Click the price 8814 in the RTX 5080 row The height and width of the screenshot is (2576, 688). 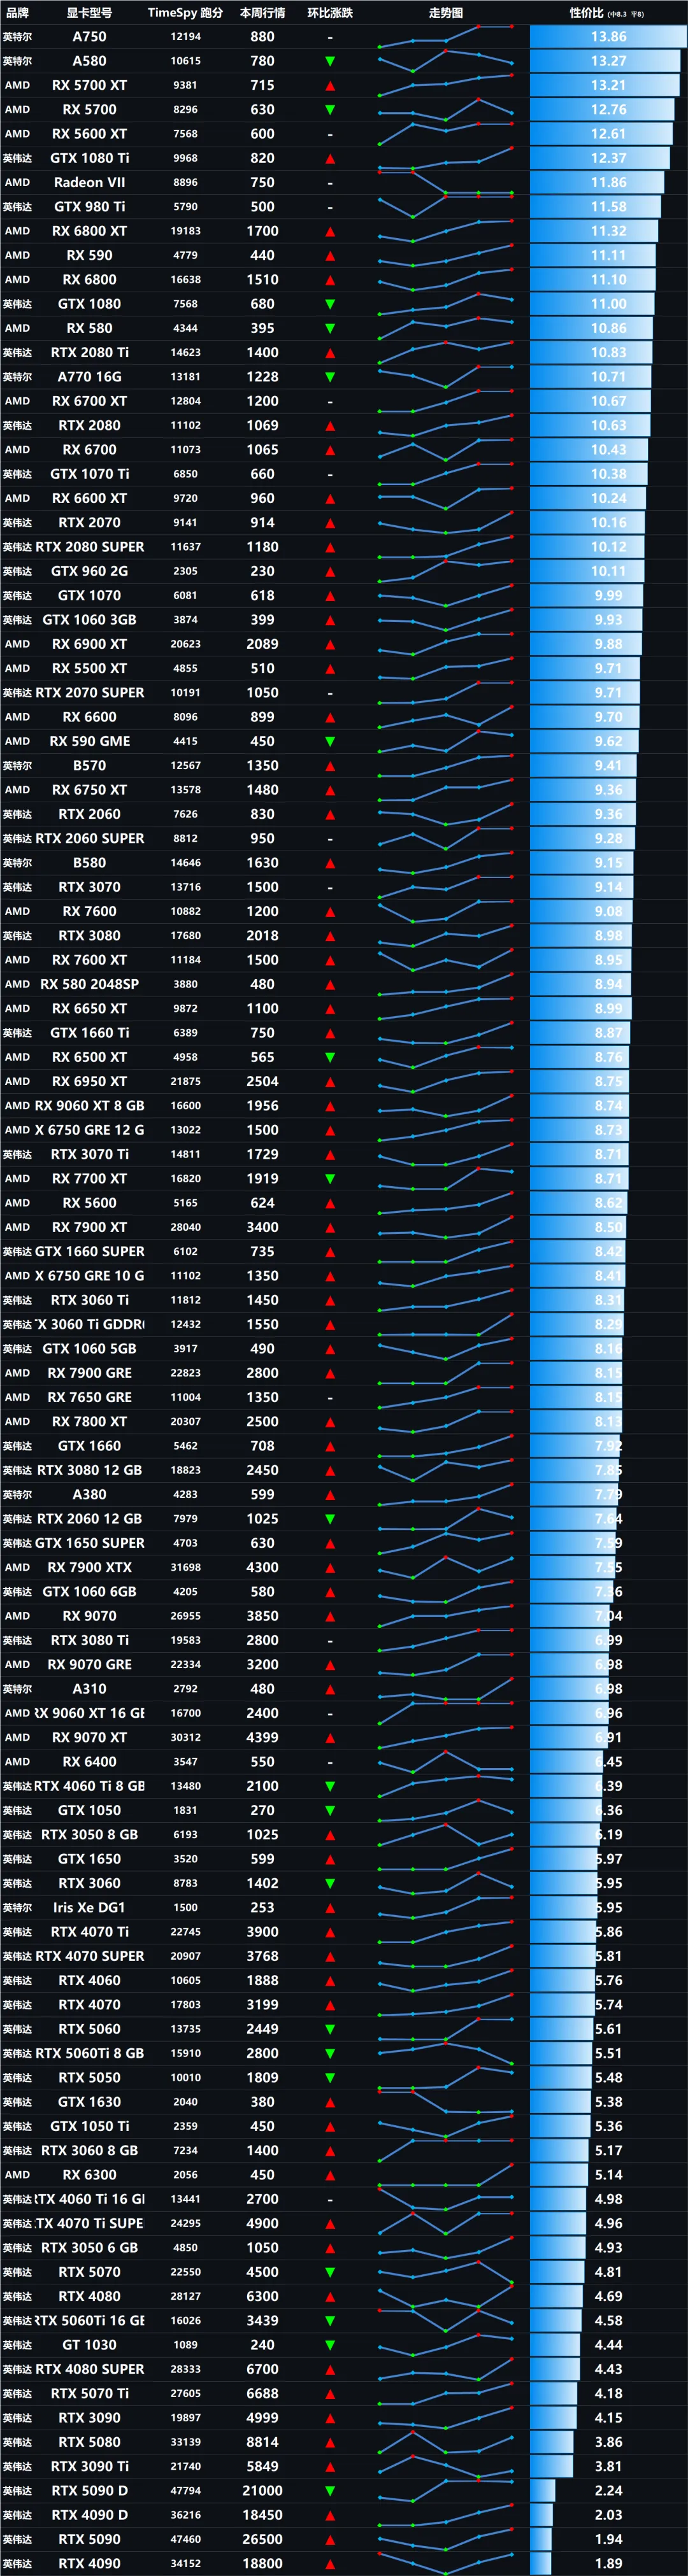(x=262, y=2442)
